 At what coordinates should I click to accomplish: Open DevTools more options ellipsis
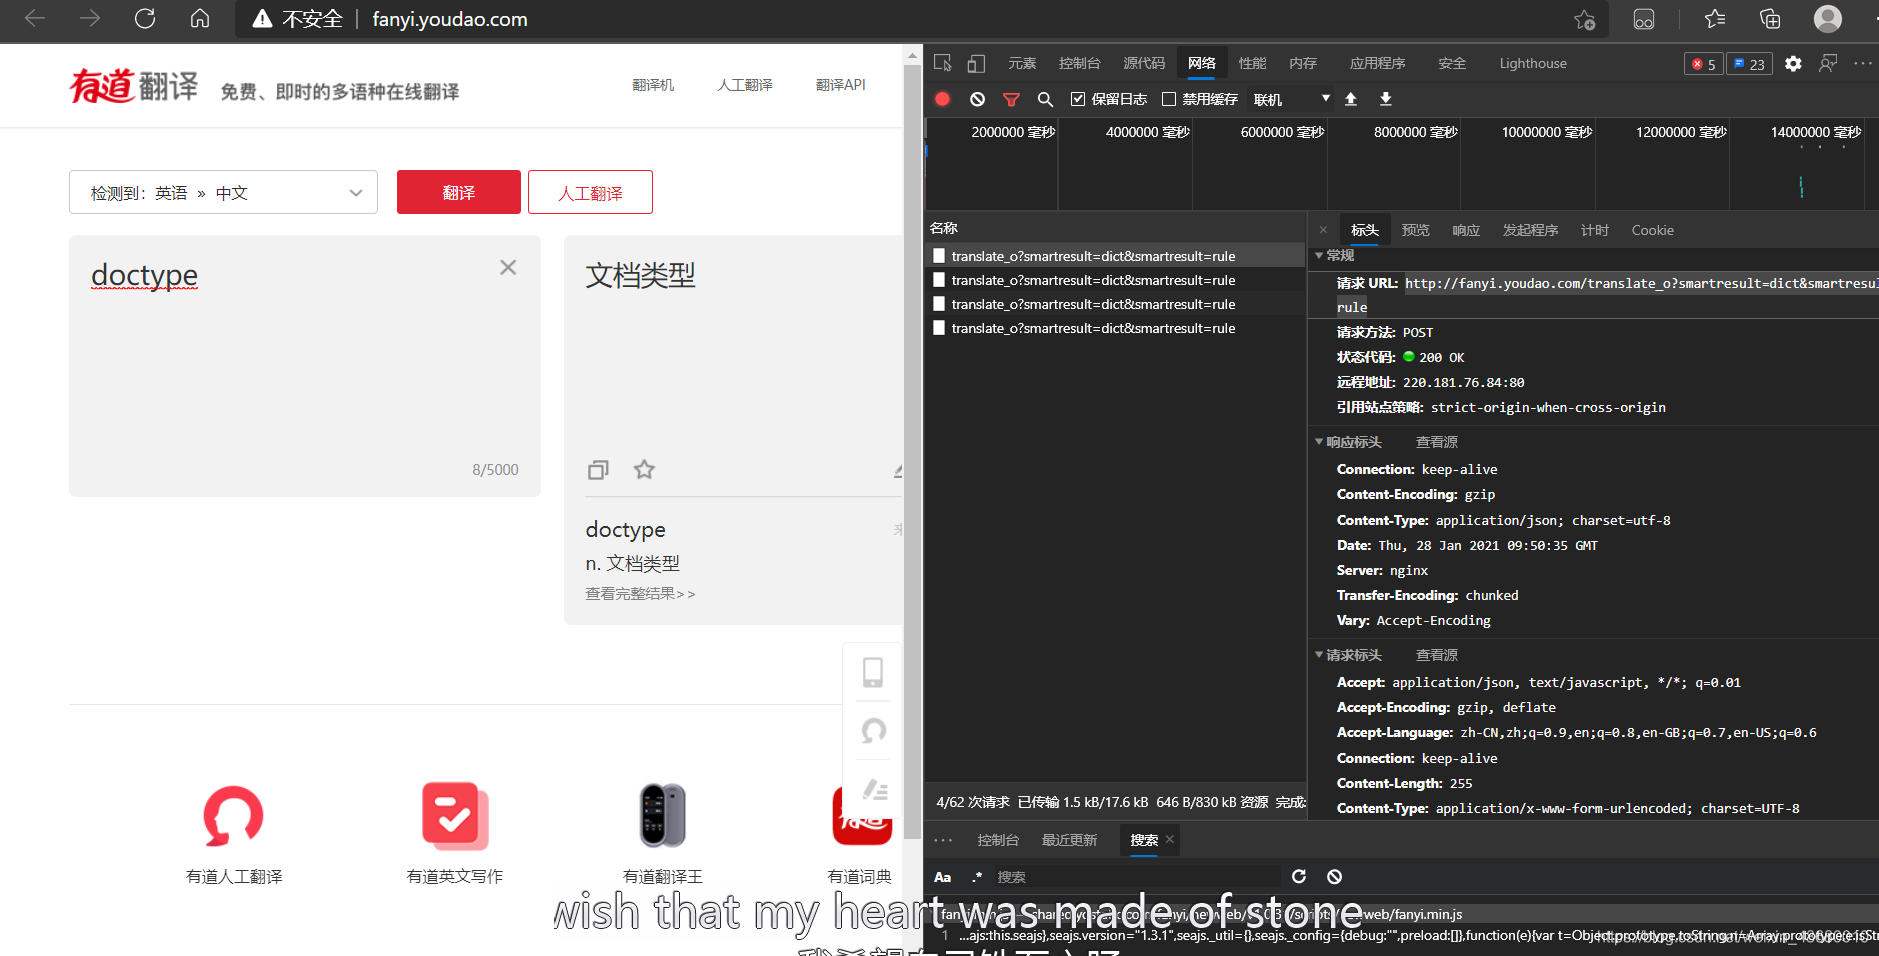tap(1862, 63)
